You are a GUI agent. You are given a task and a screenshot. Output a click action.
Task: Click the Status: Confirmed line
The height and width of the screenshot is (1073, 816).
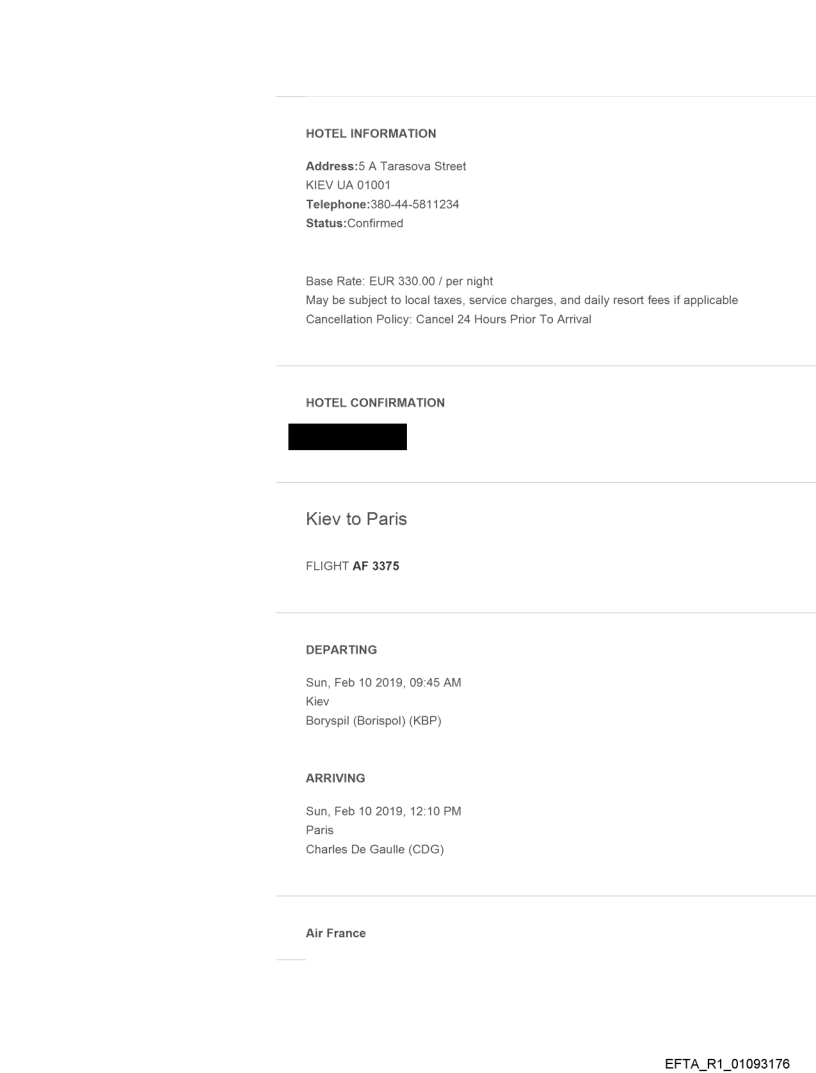point(354,223)
